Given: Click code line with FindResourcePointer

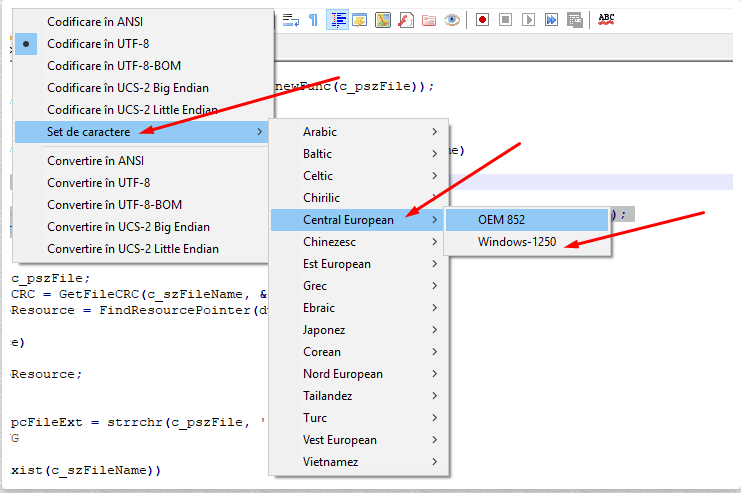Looking at the screenshot, I should click(139, 311).
